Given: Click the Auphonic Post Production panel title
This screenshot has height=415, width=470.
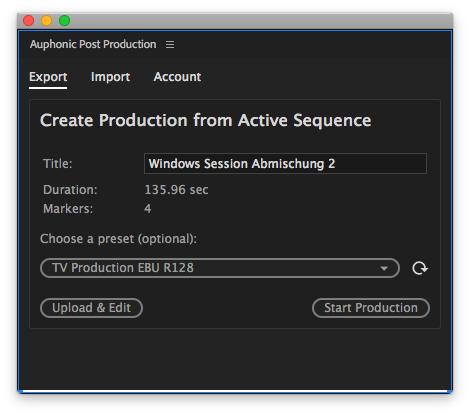Looking at the screenshot, I should 93,44.
